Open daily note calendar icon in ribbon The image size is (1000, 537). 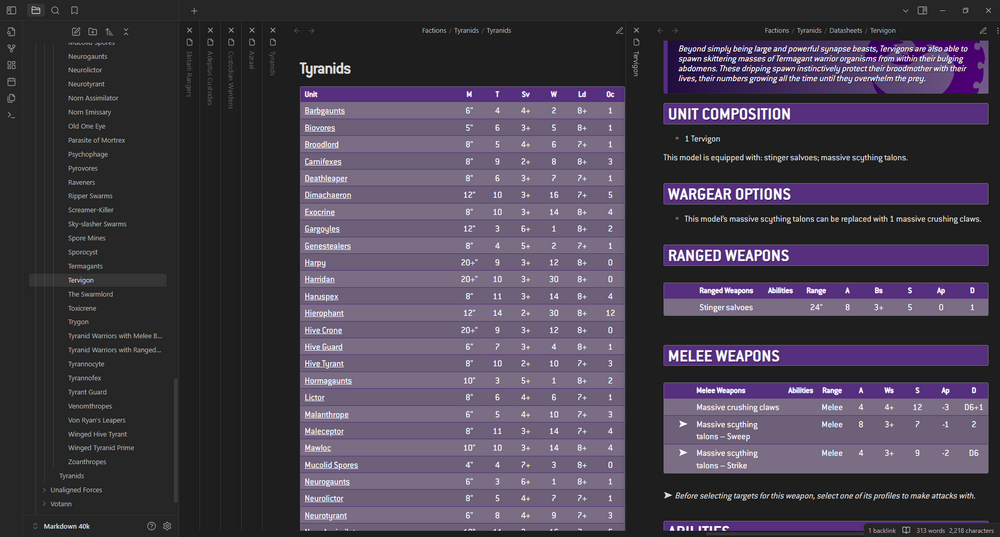click(11, 82)
